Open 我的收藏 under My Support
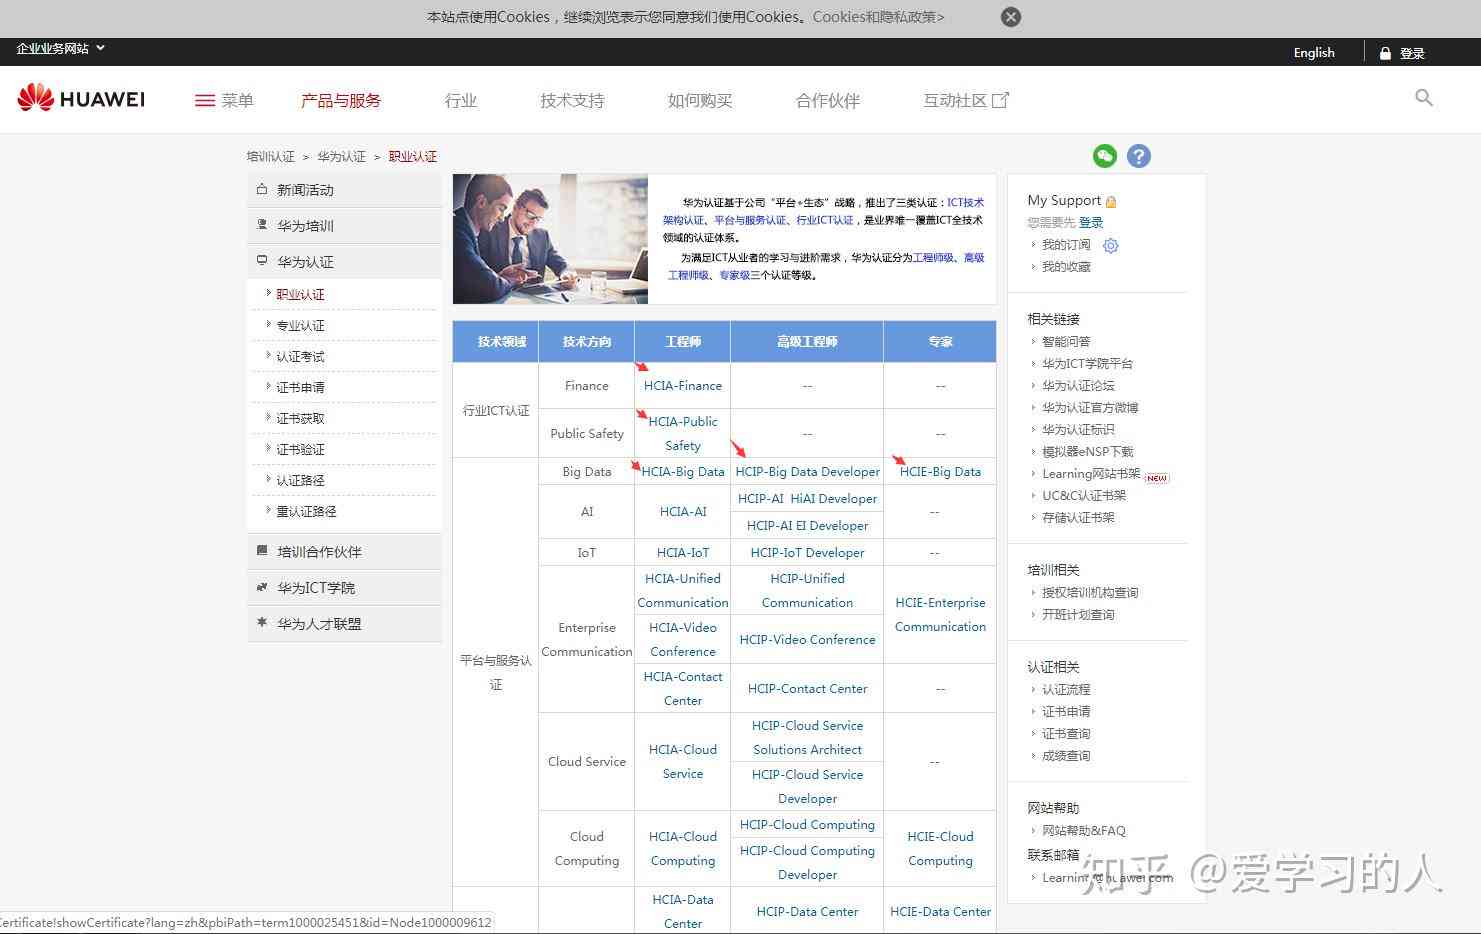The width and height of the screenshot is (1481, 934). coord(1066,267)
